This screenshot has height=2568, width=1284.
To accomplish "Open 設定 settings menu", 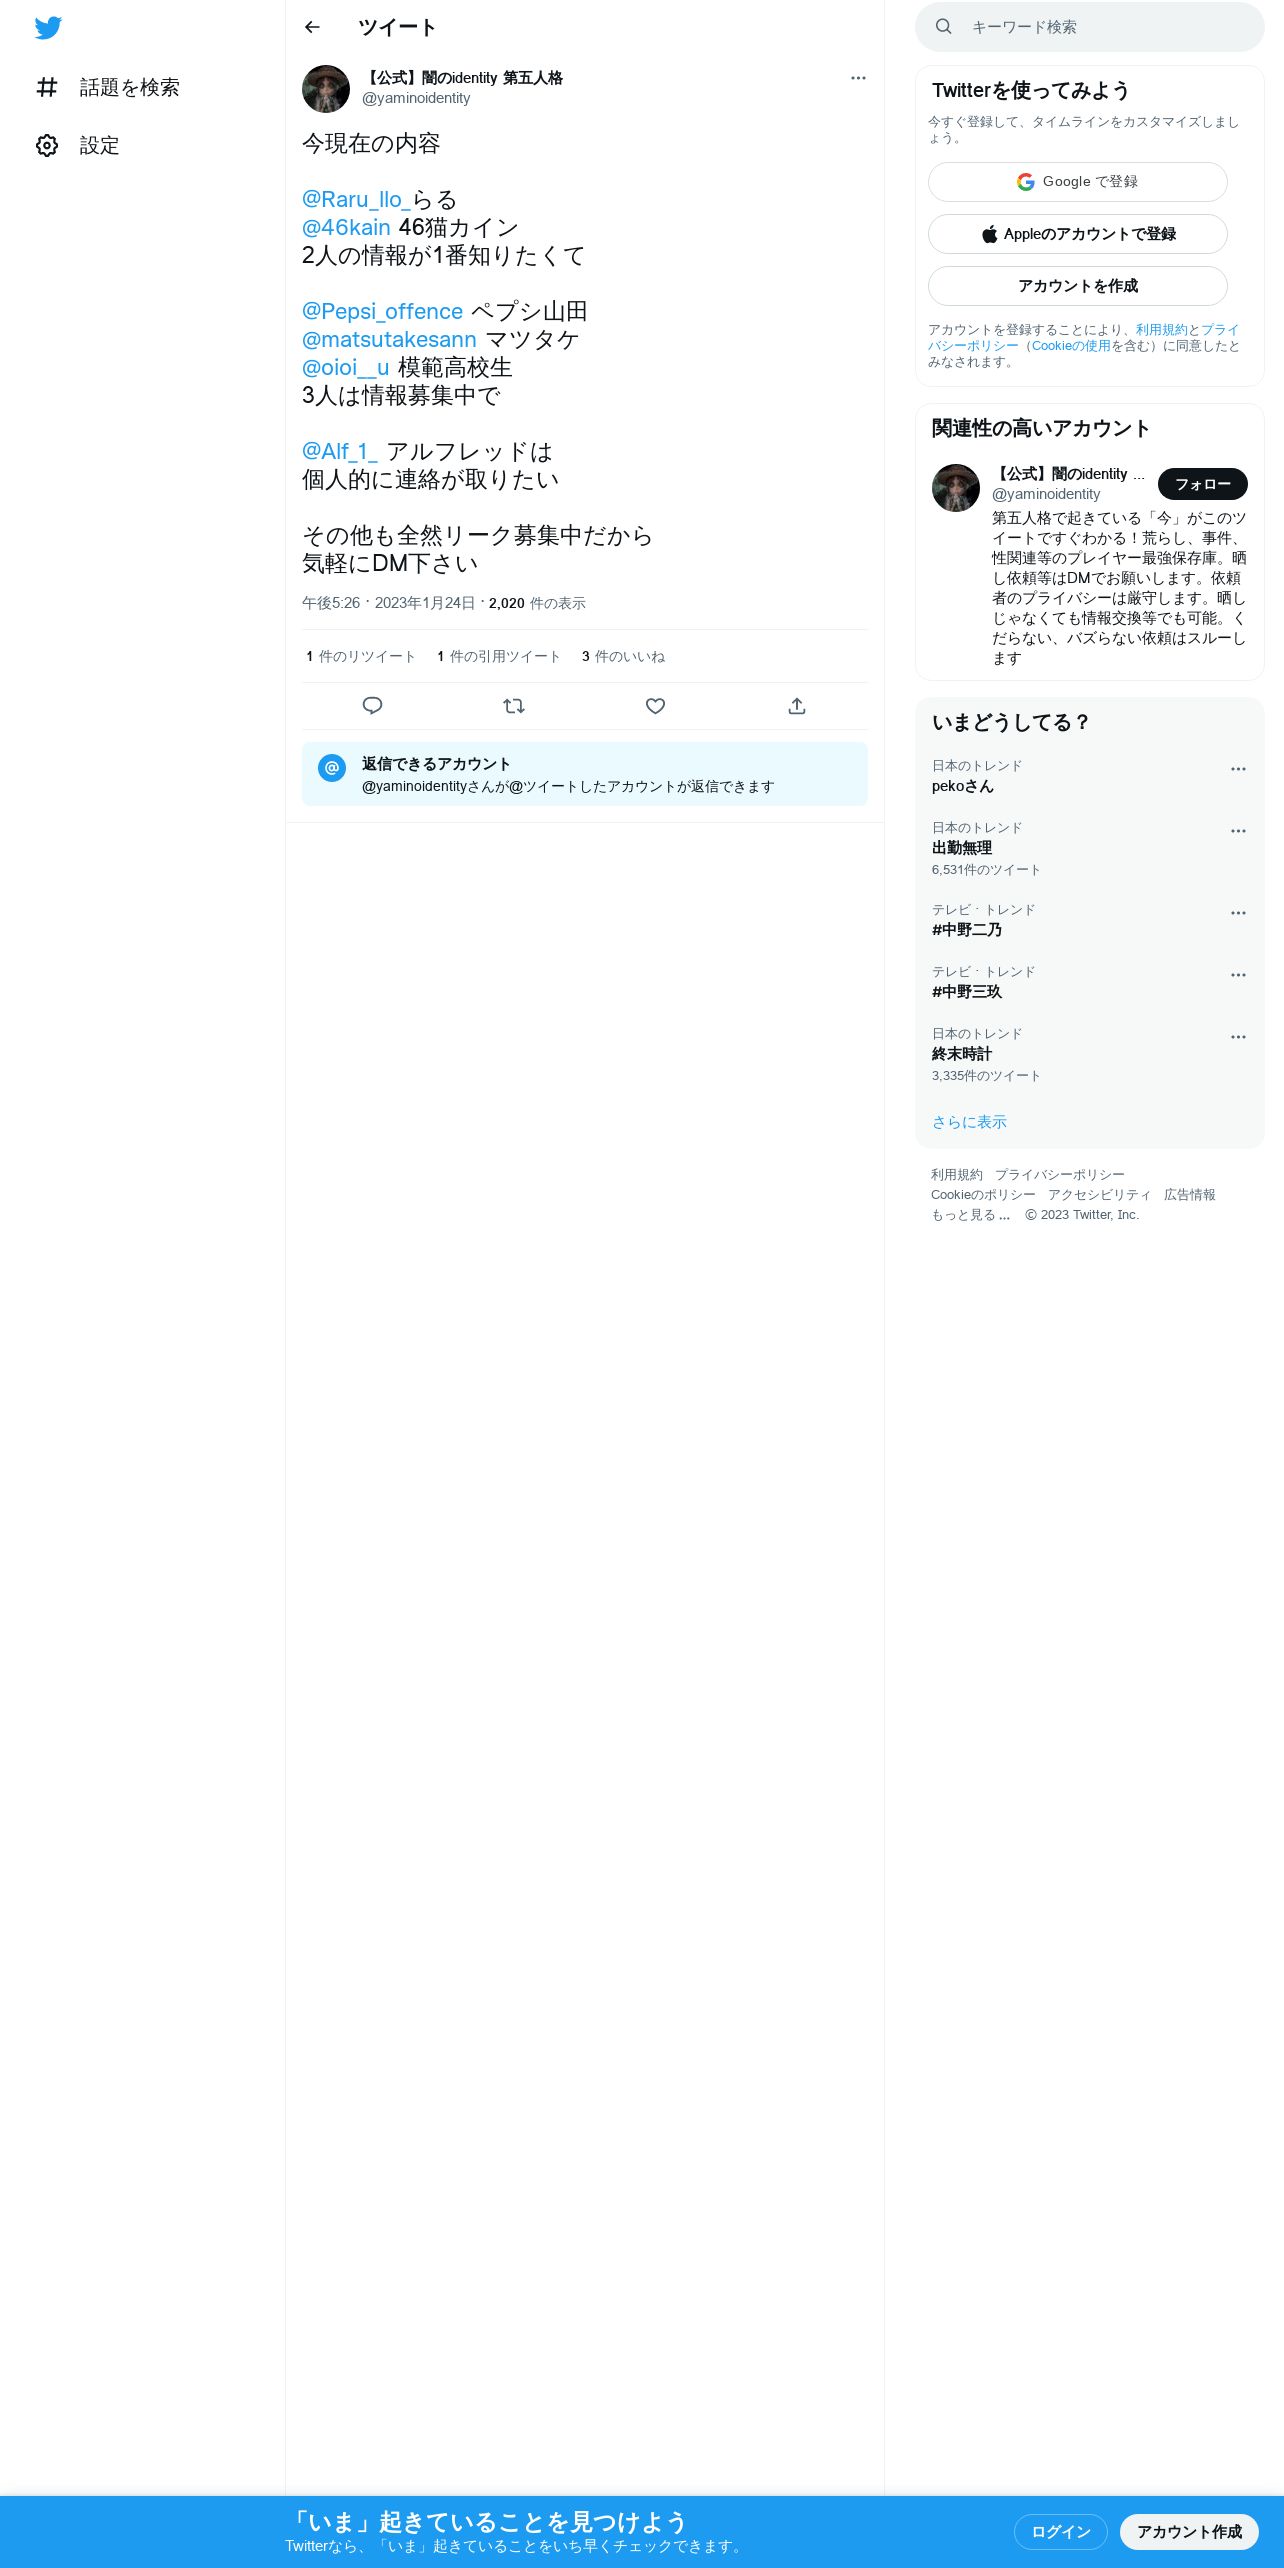I will coord(78,145).
